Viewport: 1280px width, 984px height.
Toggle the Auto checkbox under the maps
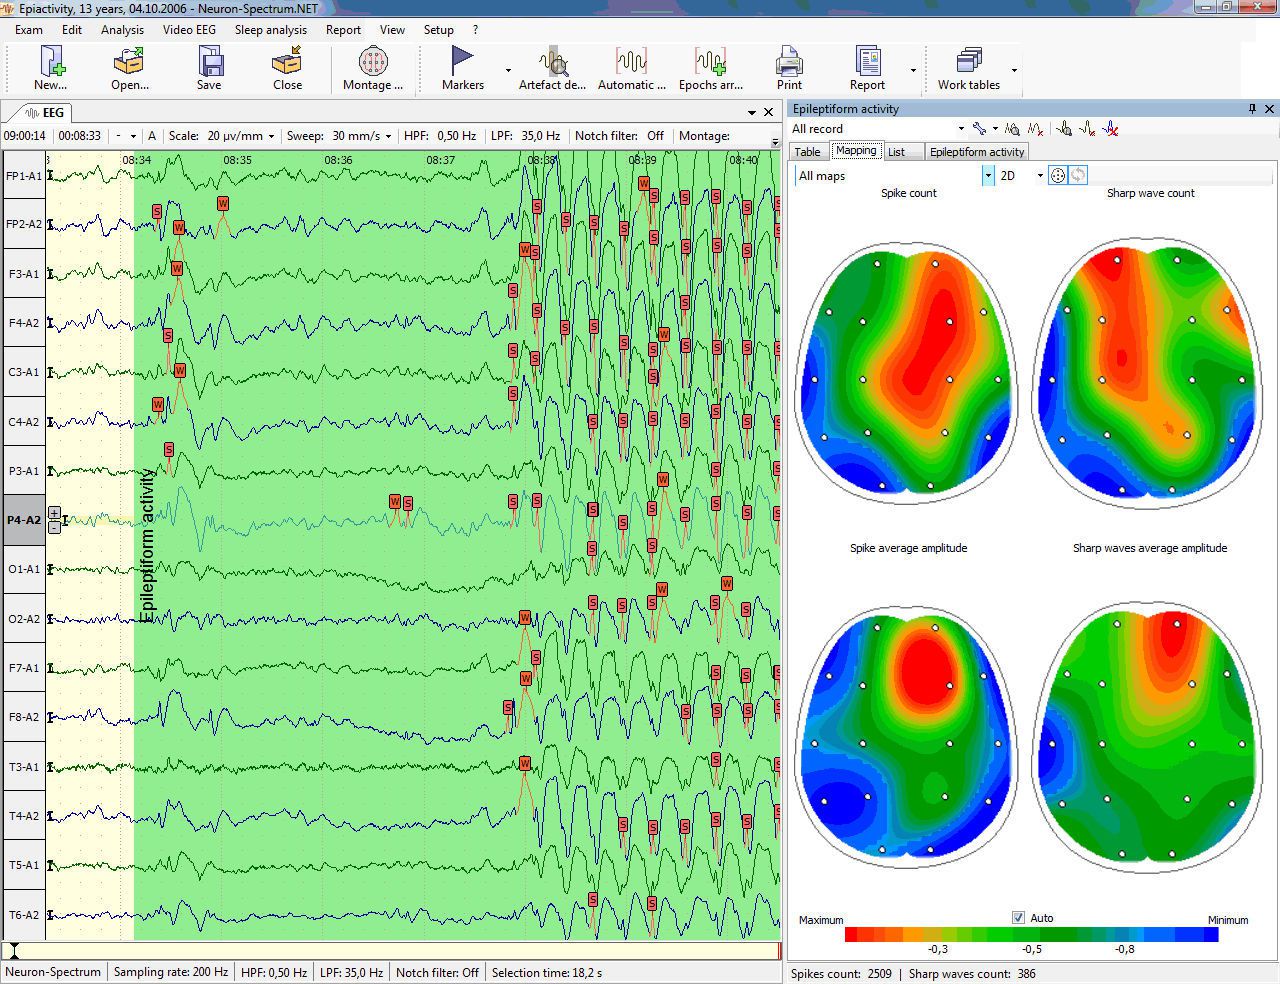click(1018, 918)
